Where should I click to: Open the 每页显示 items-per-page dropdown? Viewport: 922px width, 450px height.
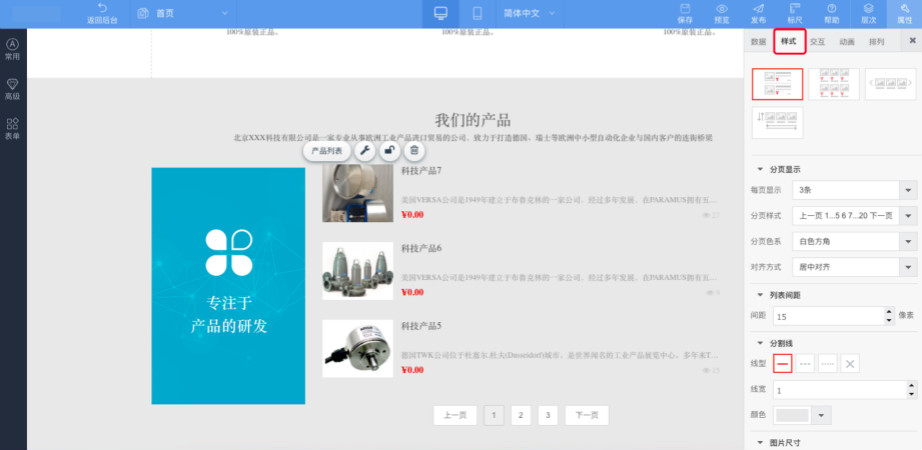[x=853, y=190]
